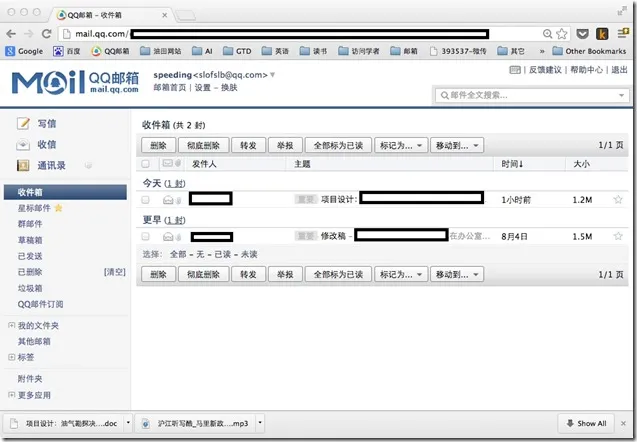The width and height of the screenshot is (637, 442).
Task: Click top toolbar 全部标为已读 button
Action: point(338,145)
